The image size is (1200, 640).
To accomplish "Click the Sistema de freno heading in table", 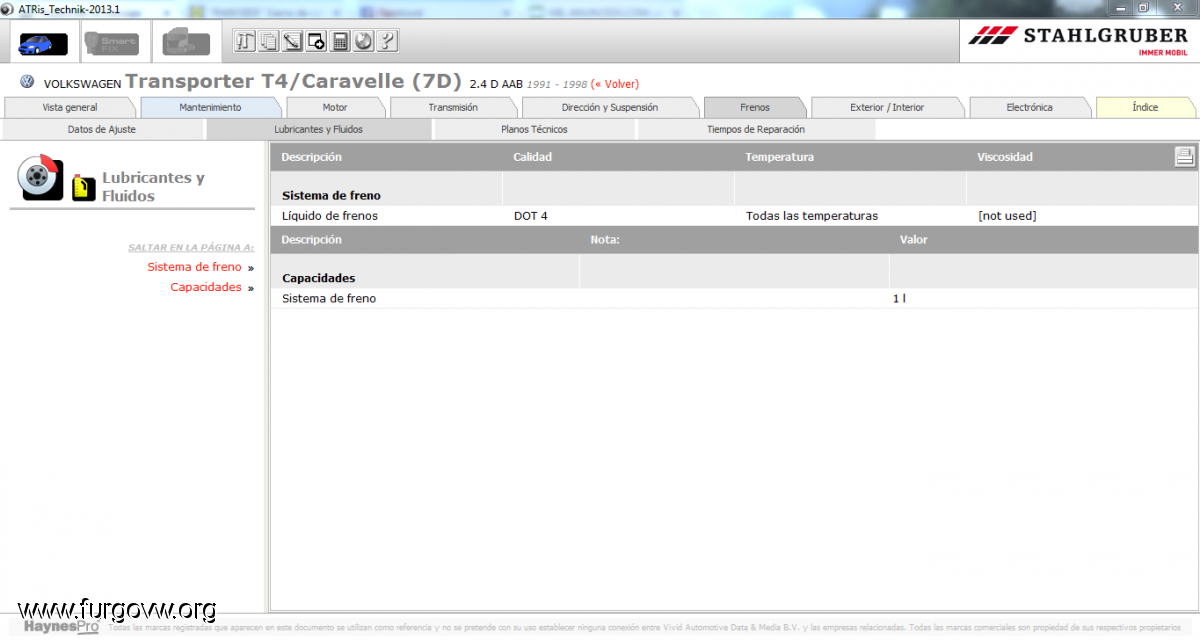I will pyautogui.click(x=331, y=196).
